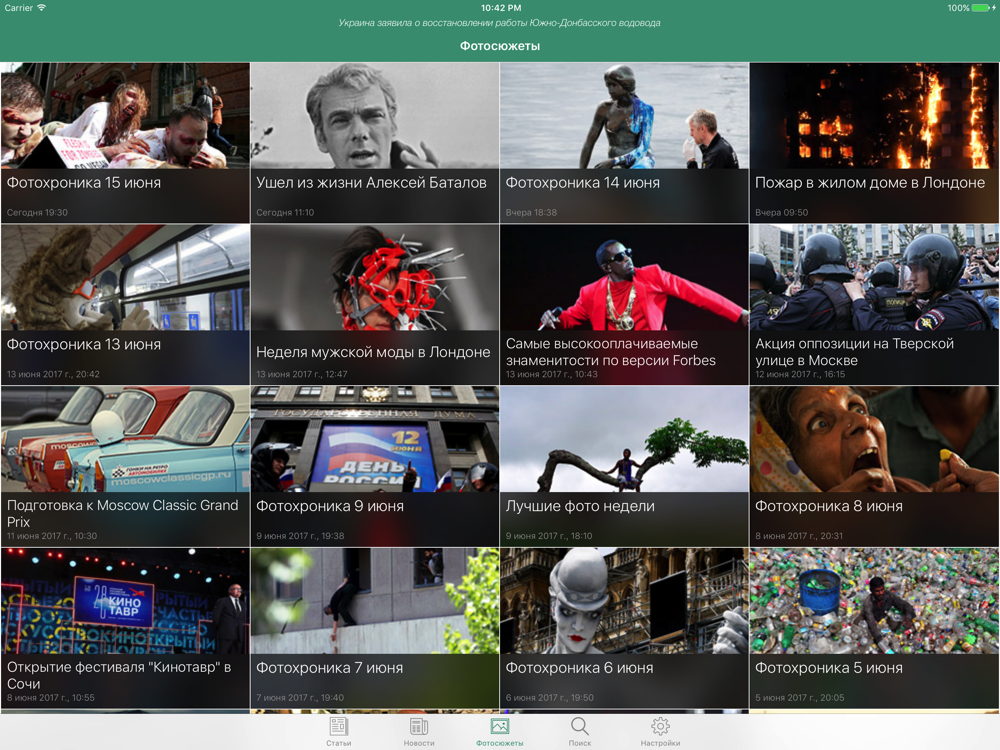Tap the date '13 июня 2017 г., 10:43'

coord(552,374)
